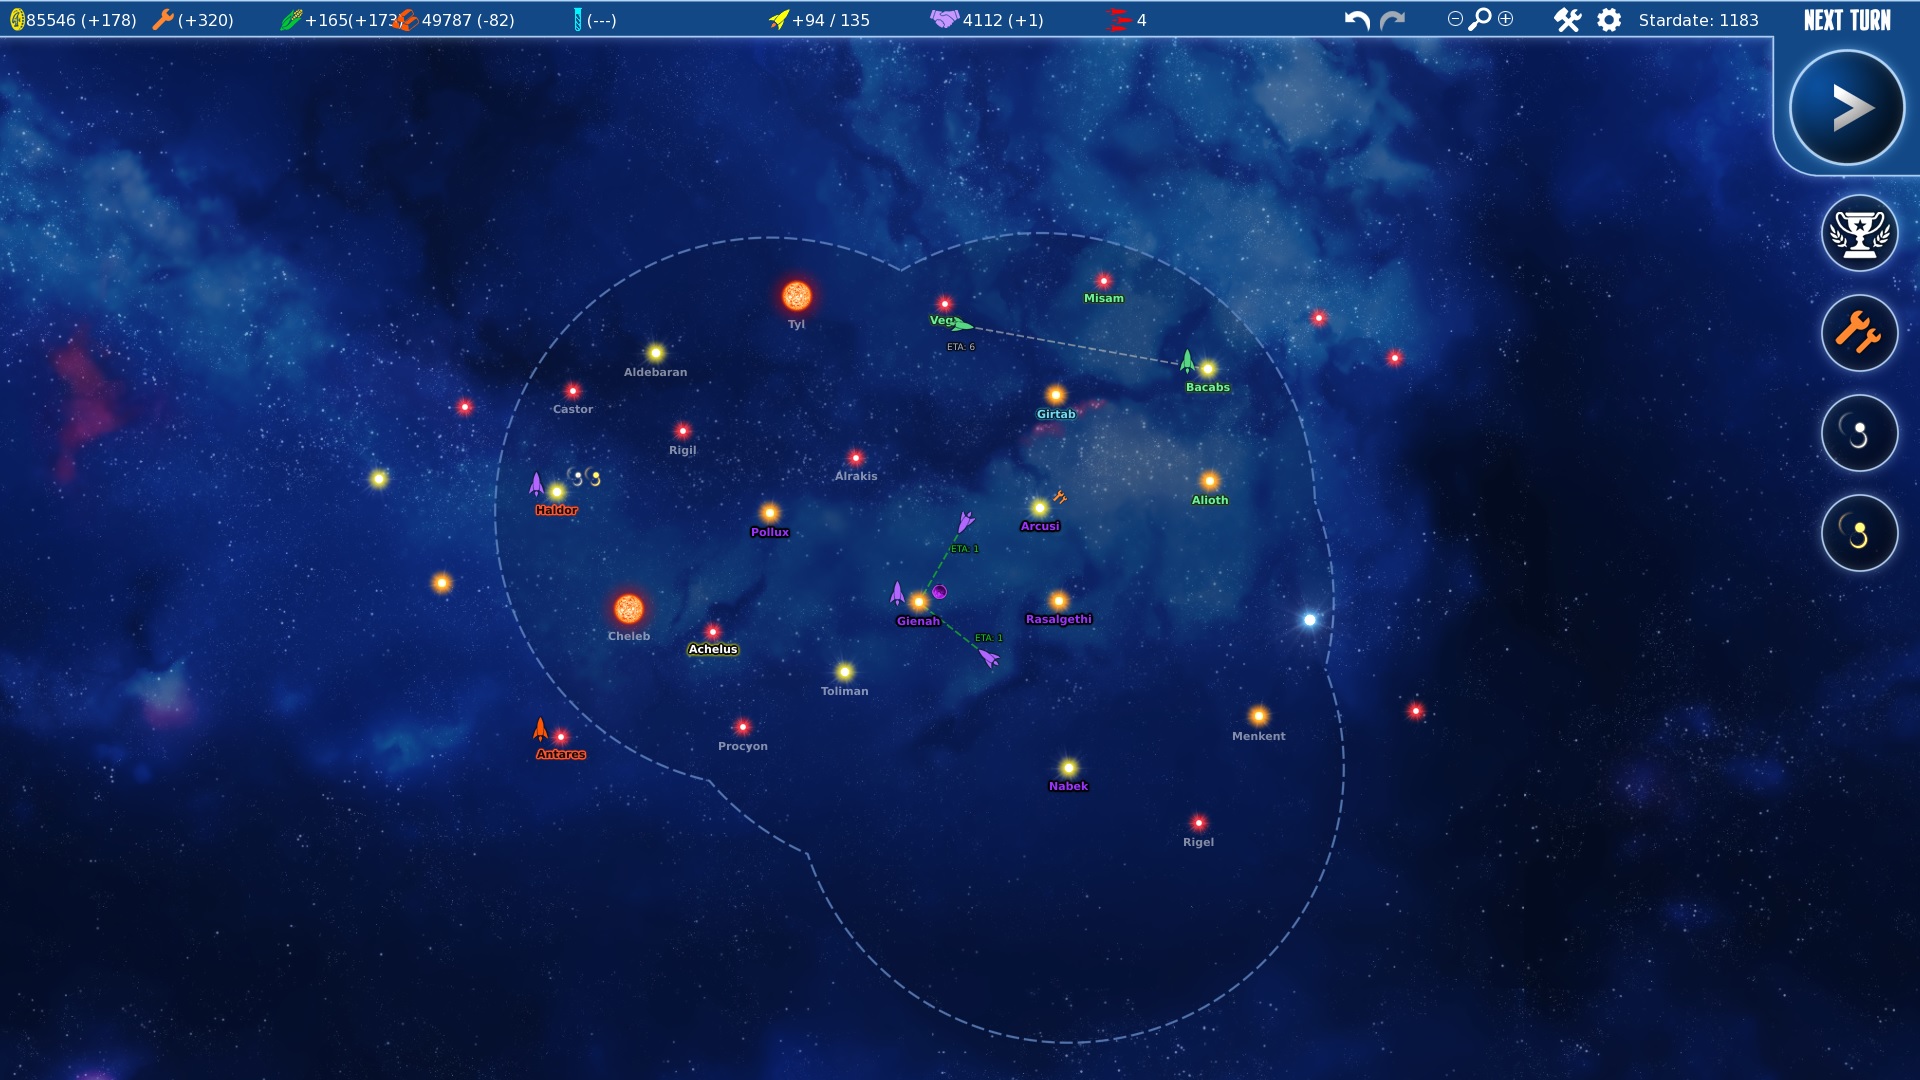
Task: Select the orange ship at Antares
Action: click(540, 729)
